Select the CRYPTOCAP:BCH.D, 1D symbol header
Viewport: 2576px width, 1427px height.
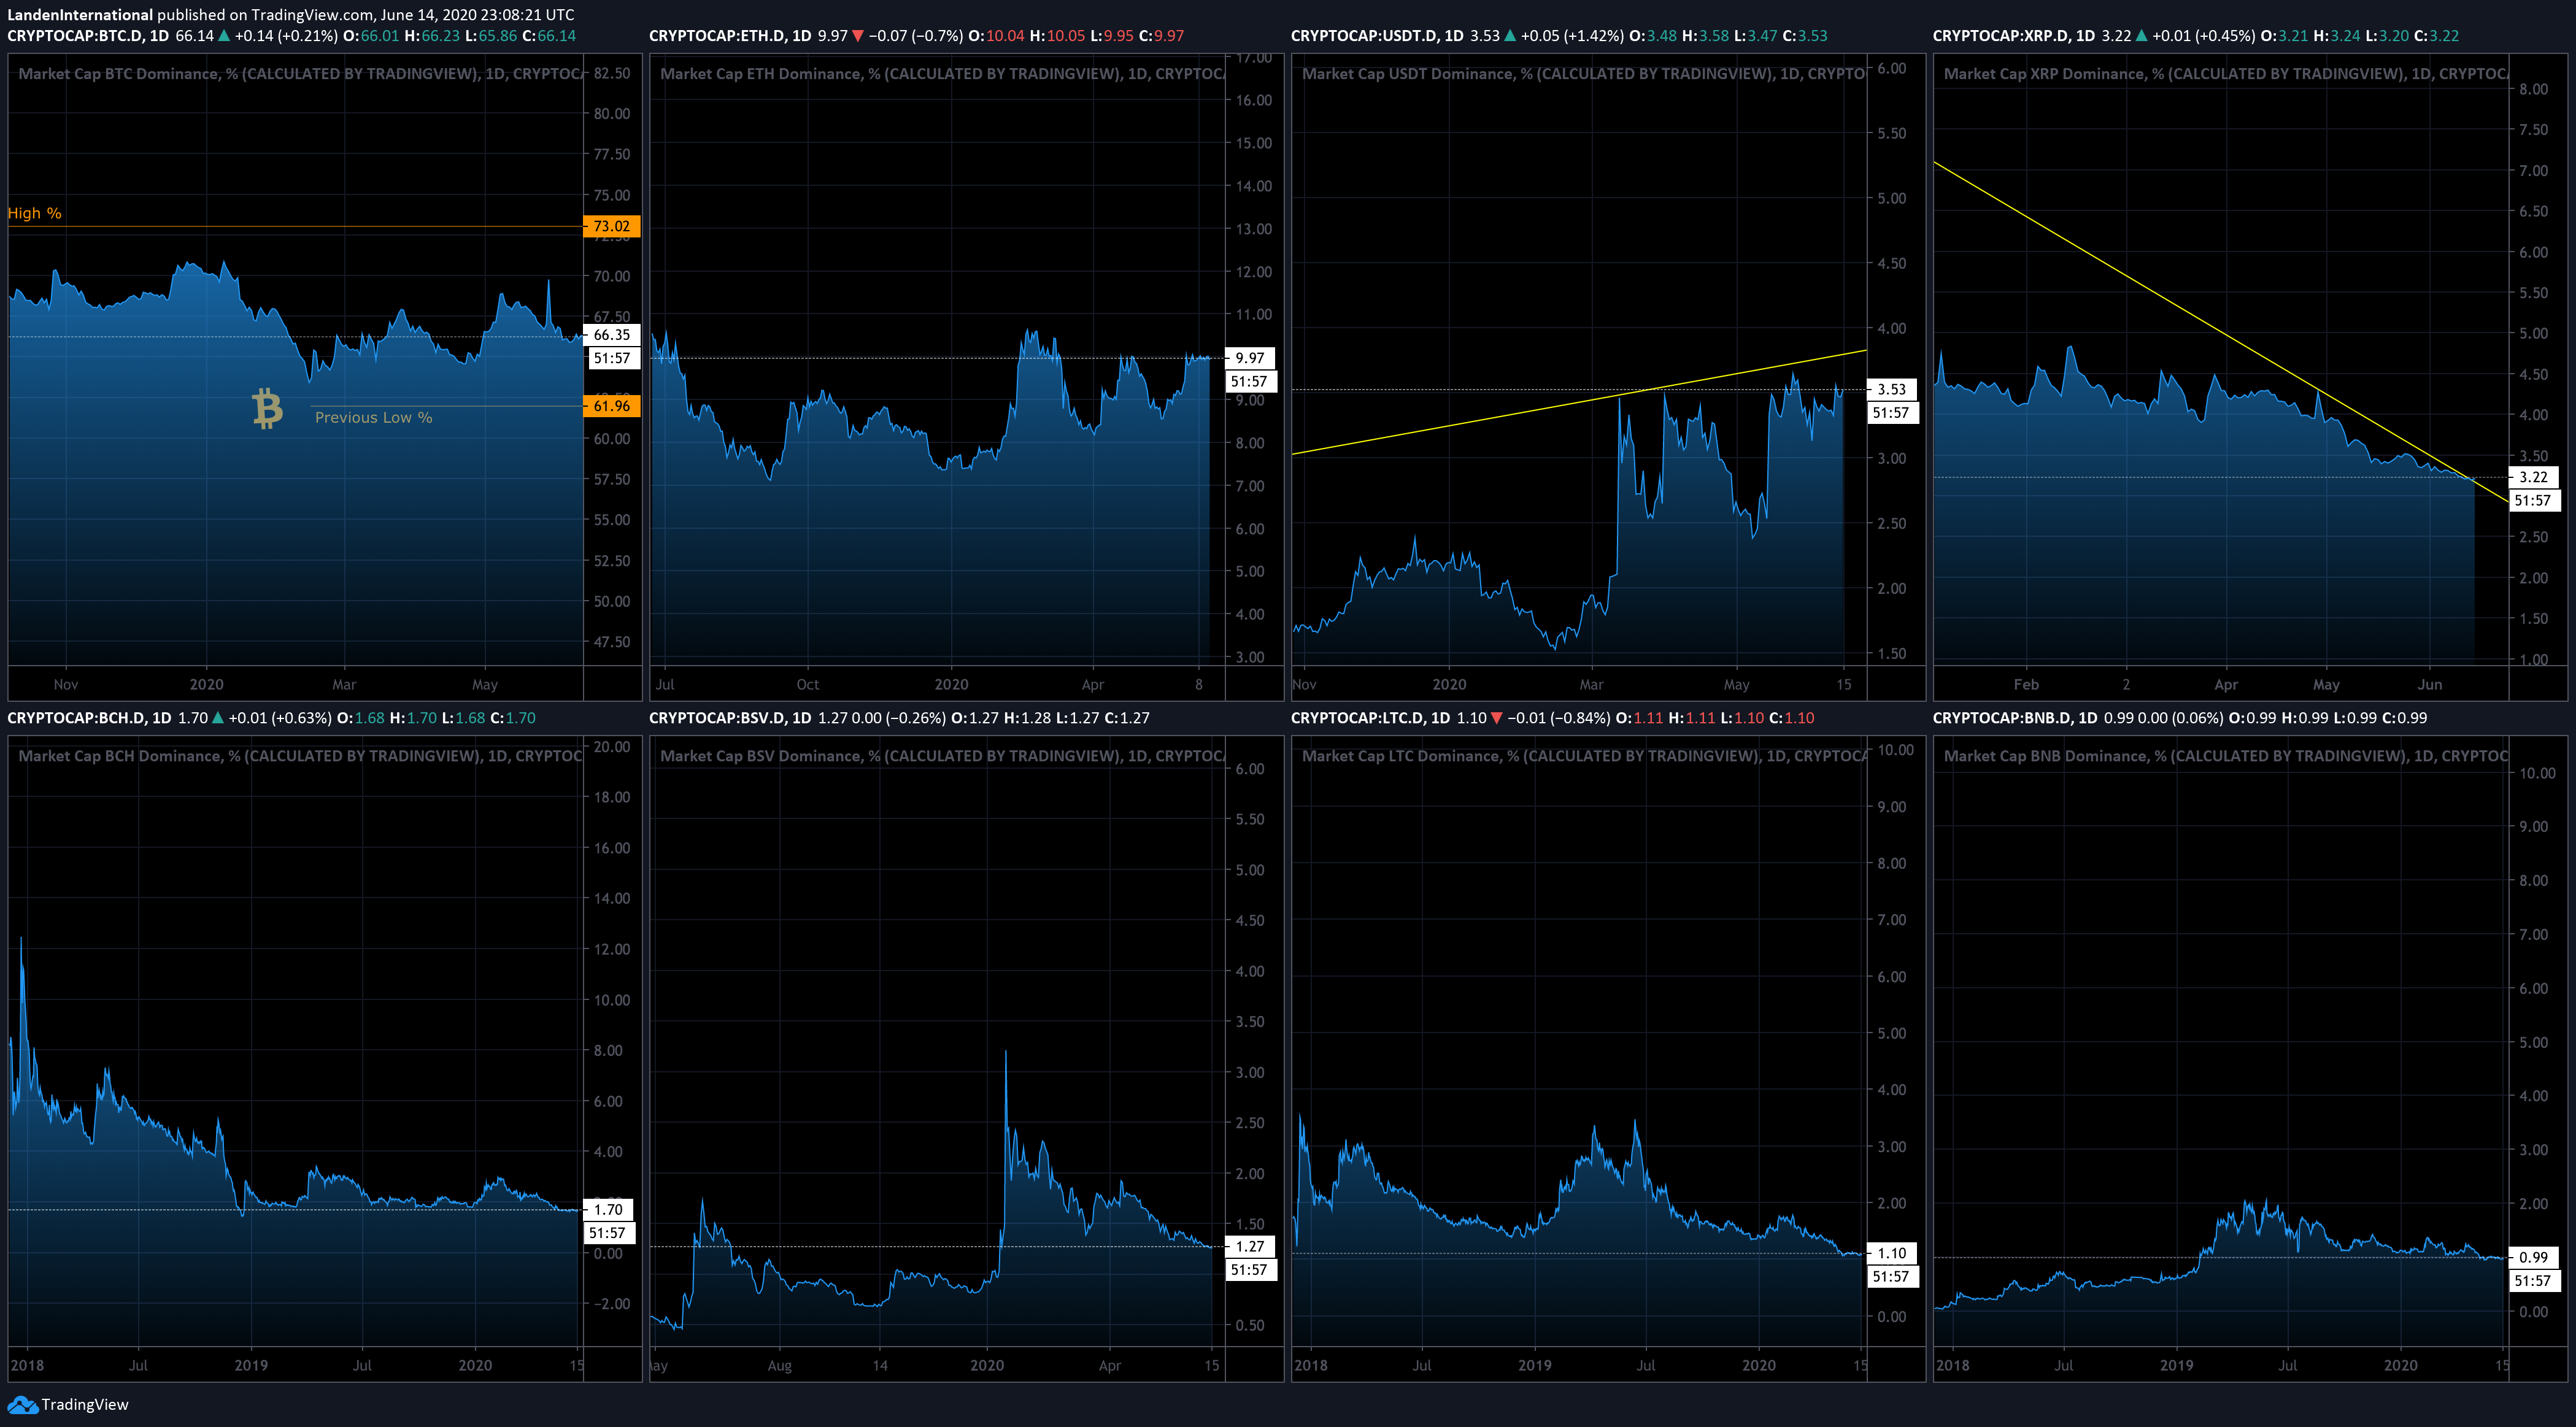[x=89, y=718]
